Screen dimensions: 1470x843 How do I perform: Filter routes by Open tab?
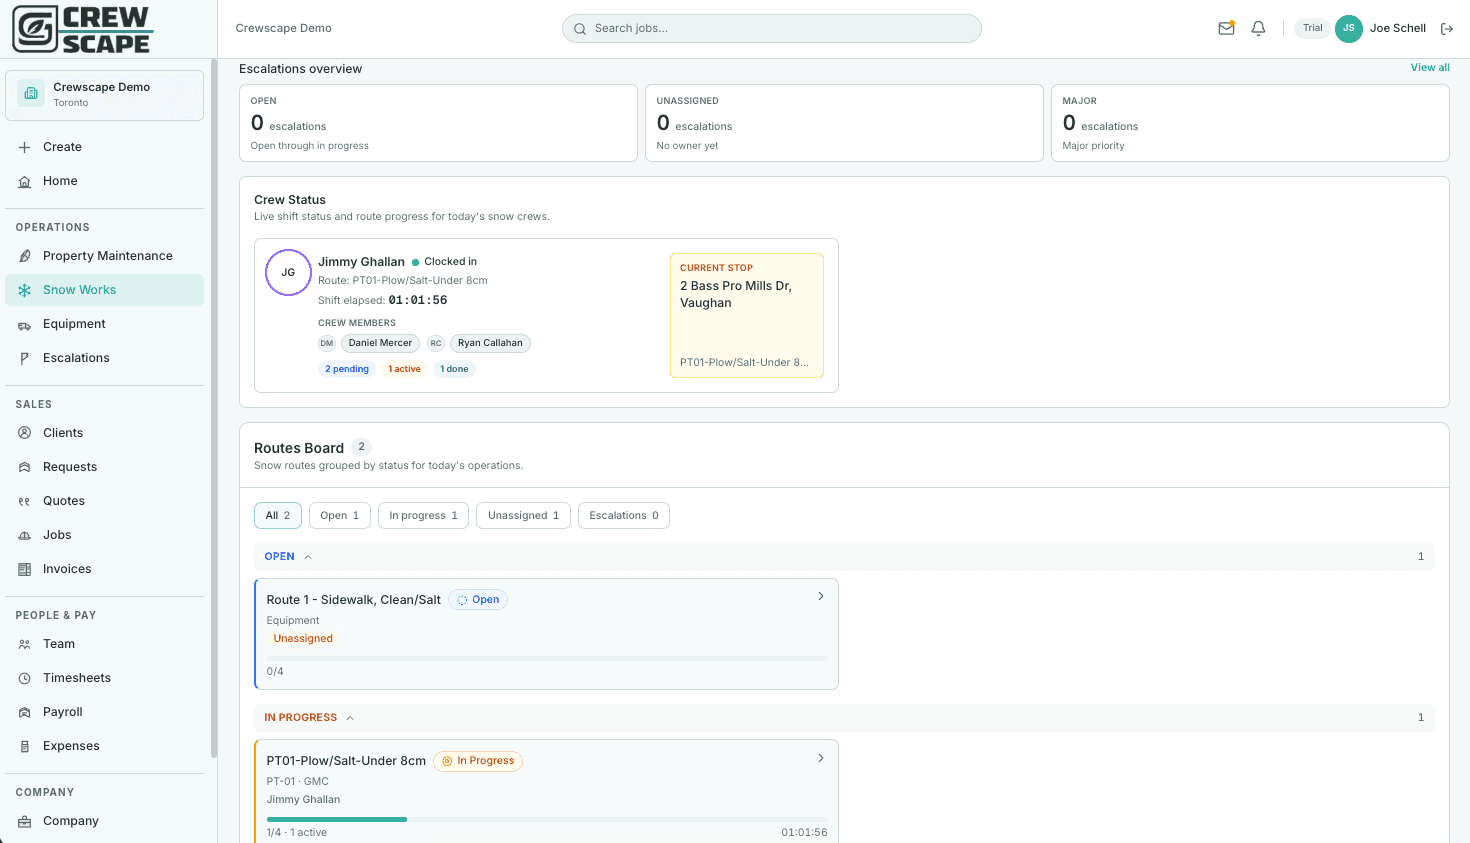pos(340,515)
